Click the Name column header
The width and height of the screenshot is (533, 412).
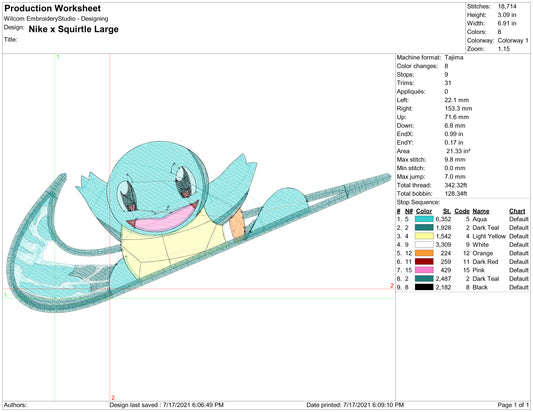coord(481,211)
